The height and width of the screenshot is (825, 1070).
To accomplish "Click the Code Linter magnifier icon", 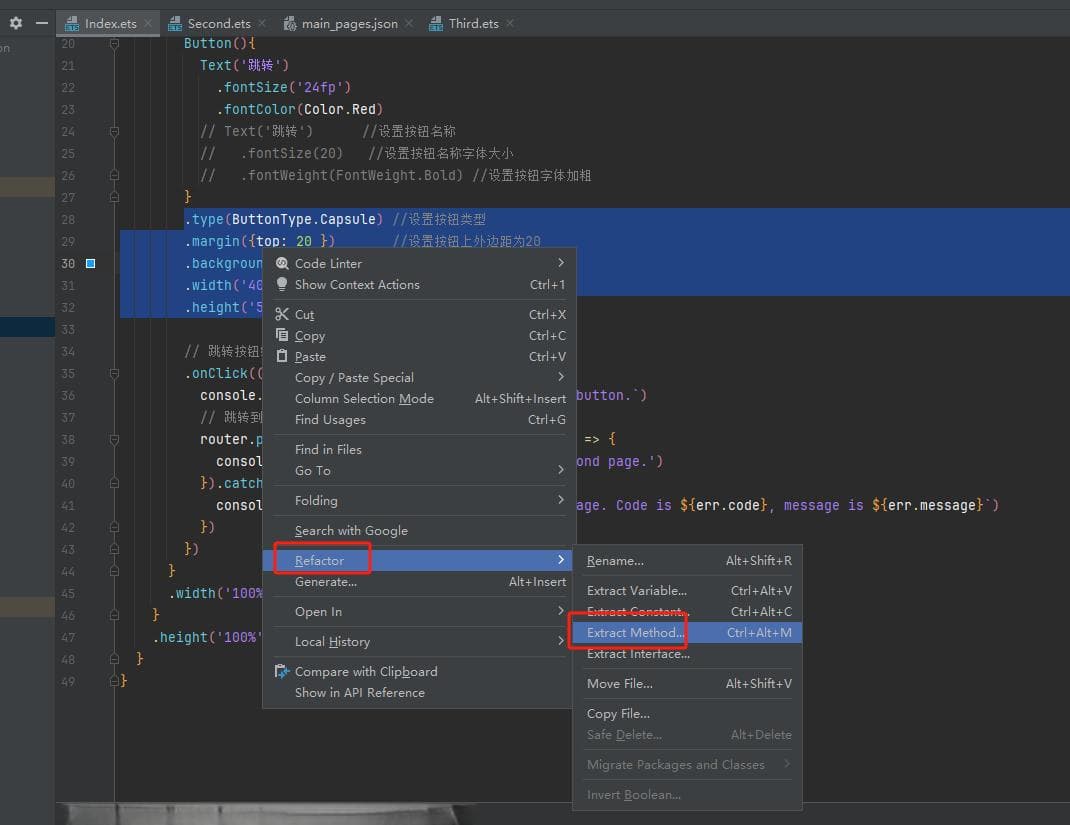I will coord(282,263).
